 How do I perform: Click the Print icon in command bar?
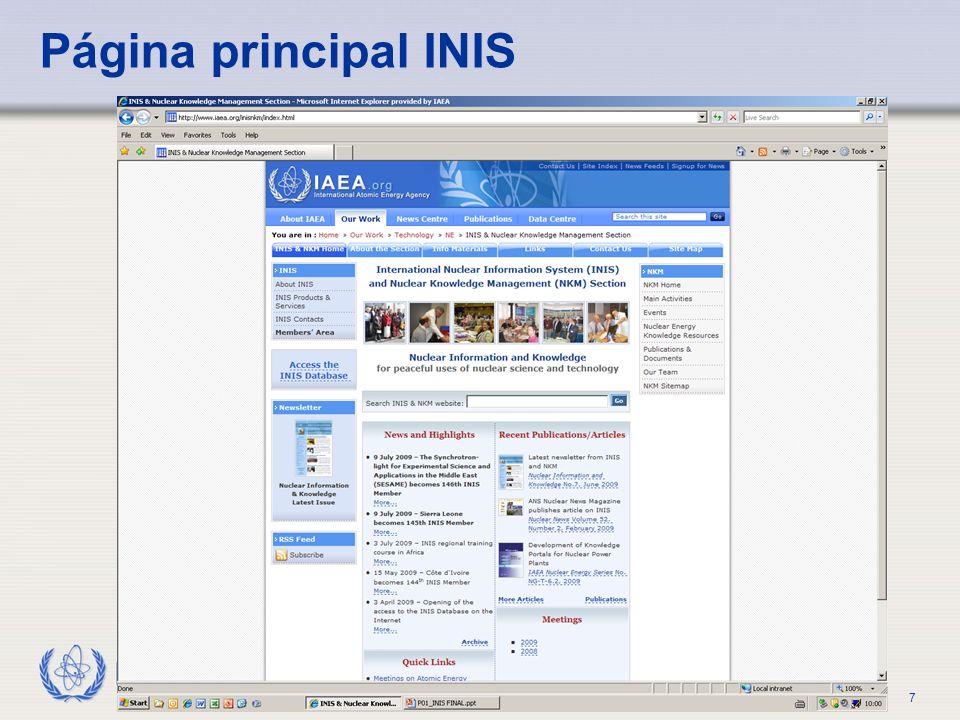(786, 151)
